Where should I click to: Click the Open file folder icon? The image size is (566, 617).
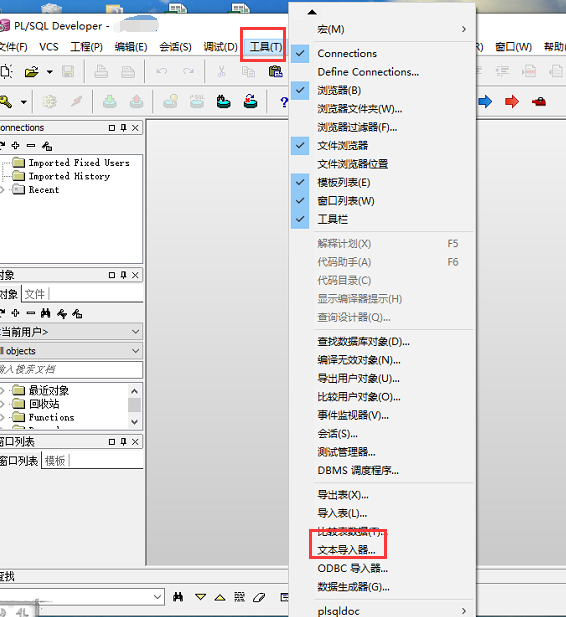(x=31, y=72)
